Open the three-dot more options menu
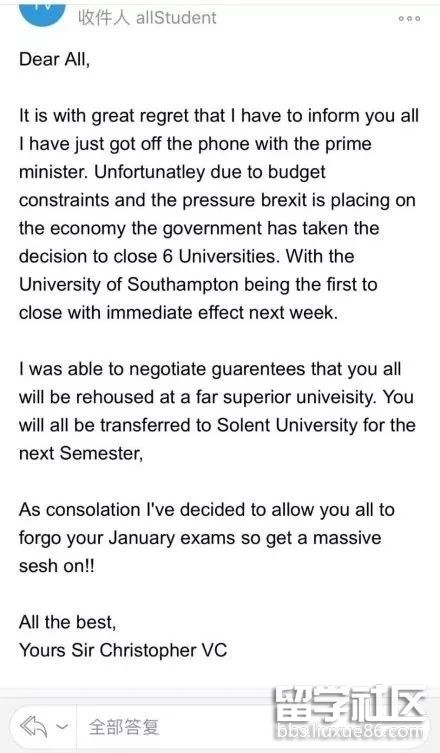This screenshot has height=753, width=440. pos(409,19)
